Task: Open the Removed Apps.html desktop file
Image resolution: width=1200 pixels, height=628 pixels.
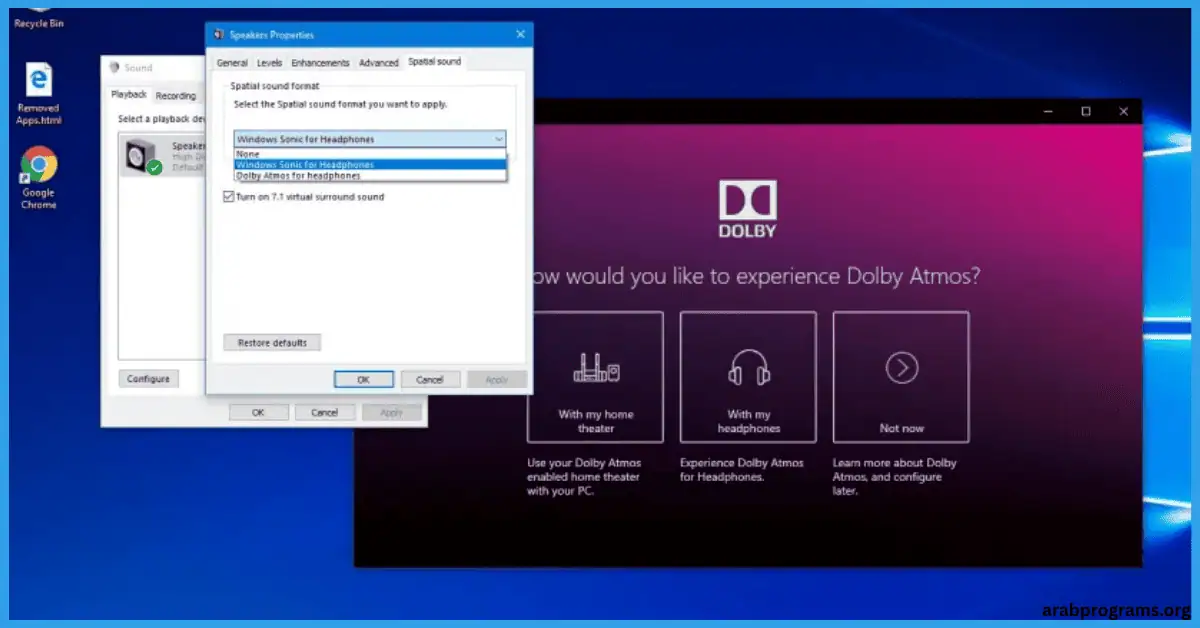Action: tap(39, 92)
